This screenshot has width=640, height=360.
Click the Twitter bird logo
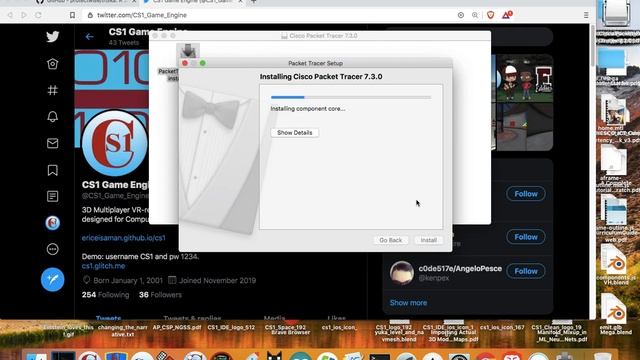pyautogui.click(x=52, y=37)
